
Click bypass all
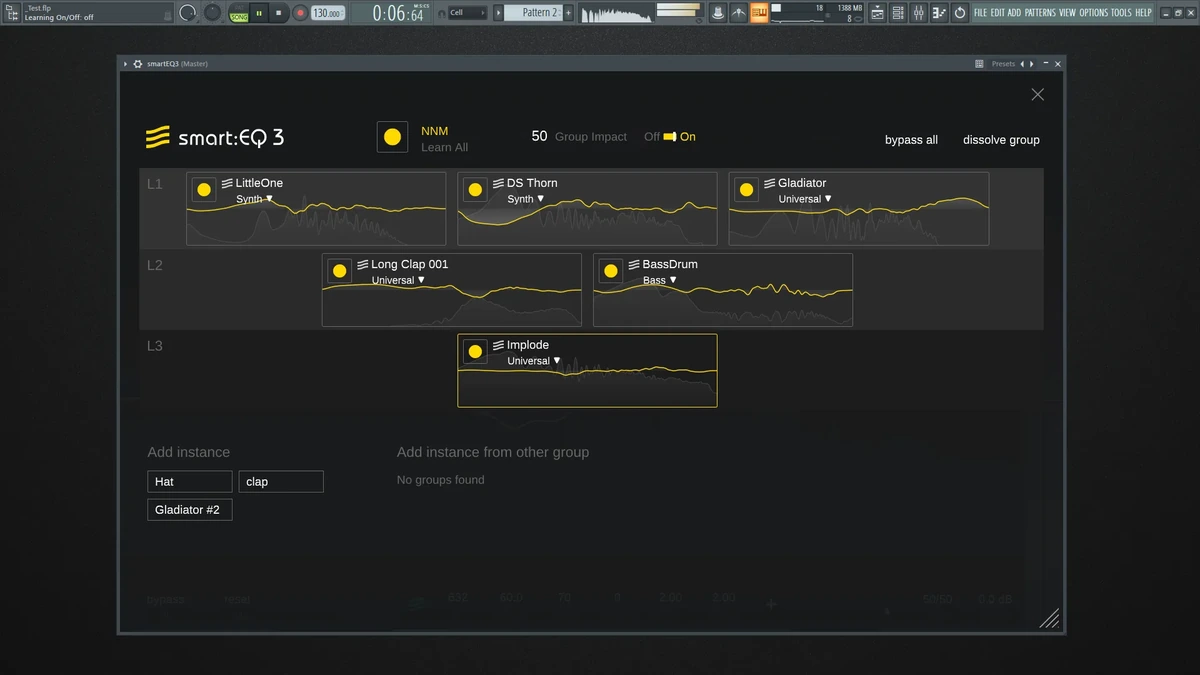point(911,140)
